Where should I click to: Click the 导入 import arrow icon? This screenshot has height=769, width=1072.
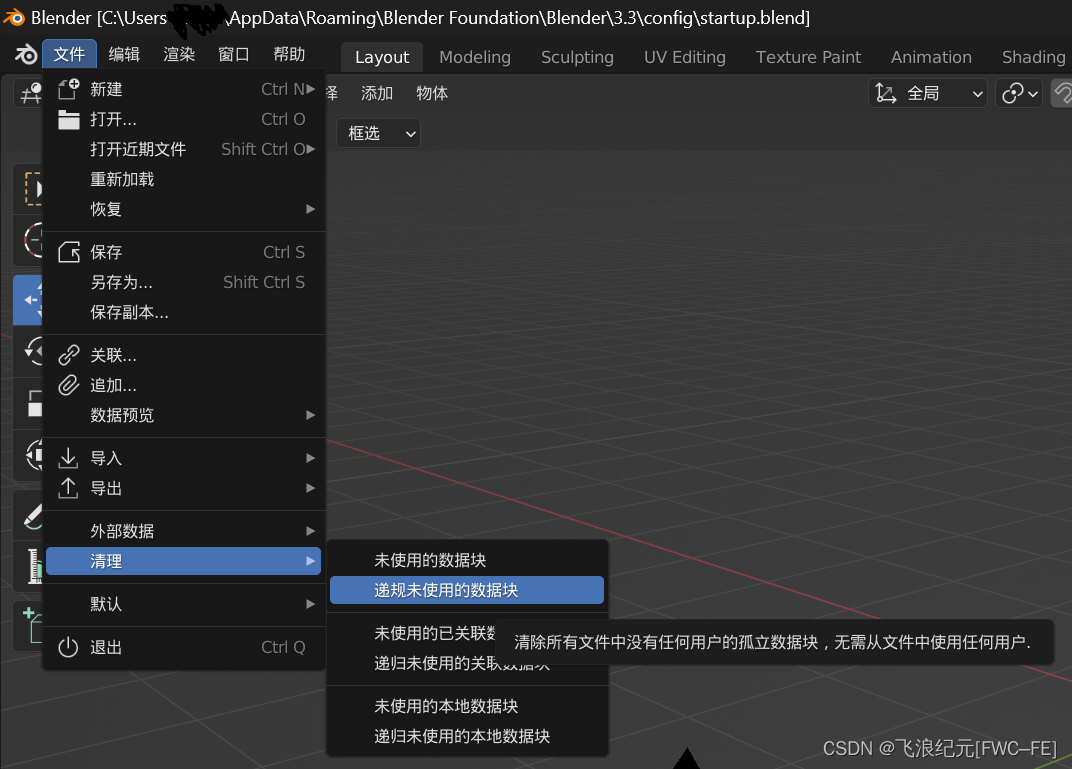(x=68, y=458)
